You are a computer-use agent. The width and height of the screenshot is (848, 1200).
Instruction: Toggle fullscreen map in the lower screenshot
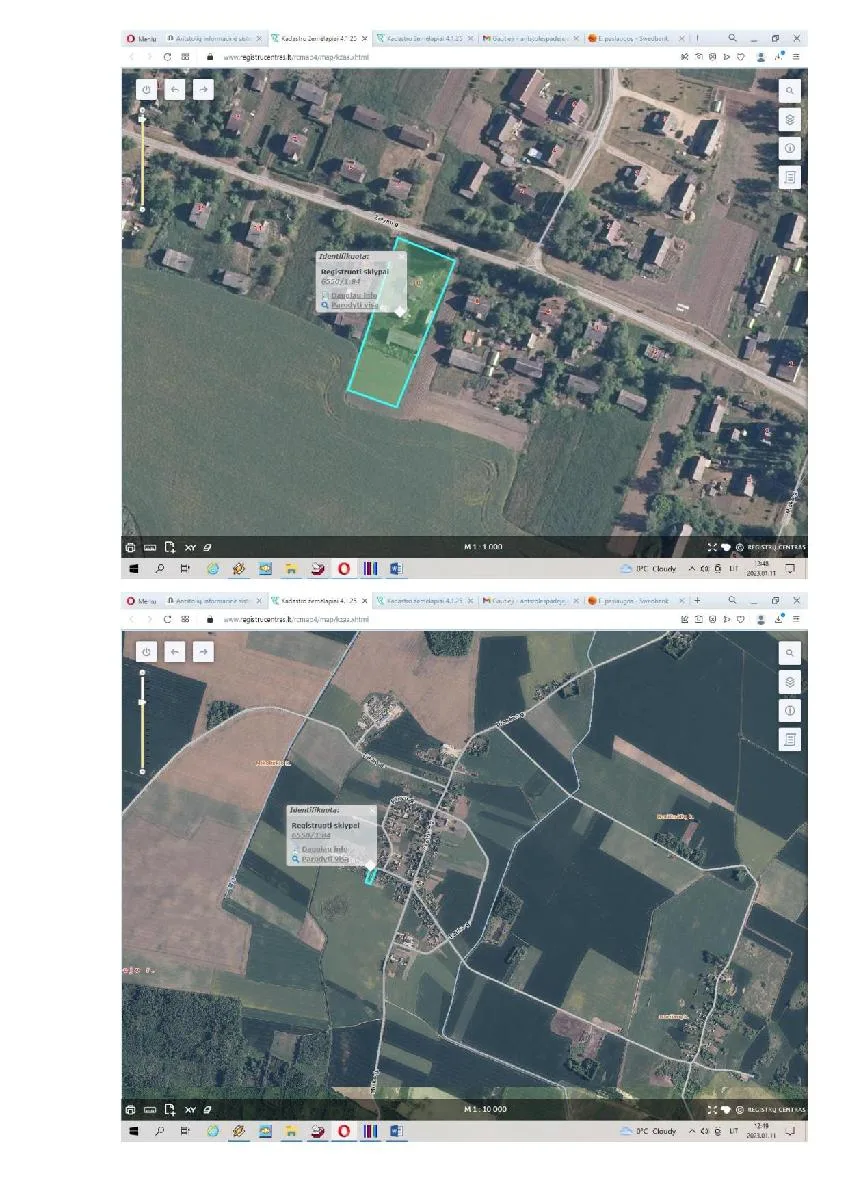[713, 1110]
